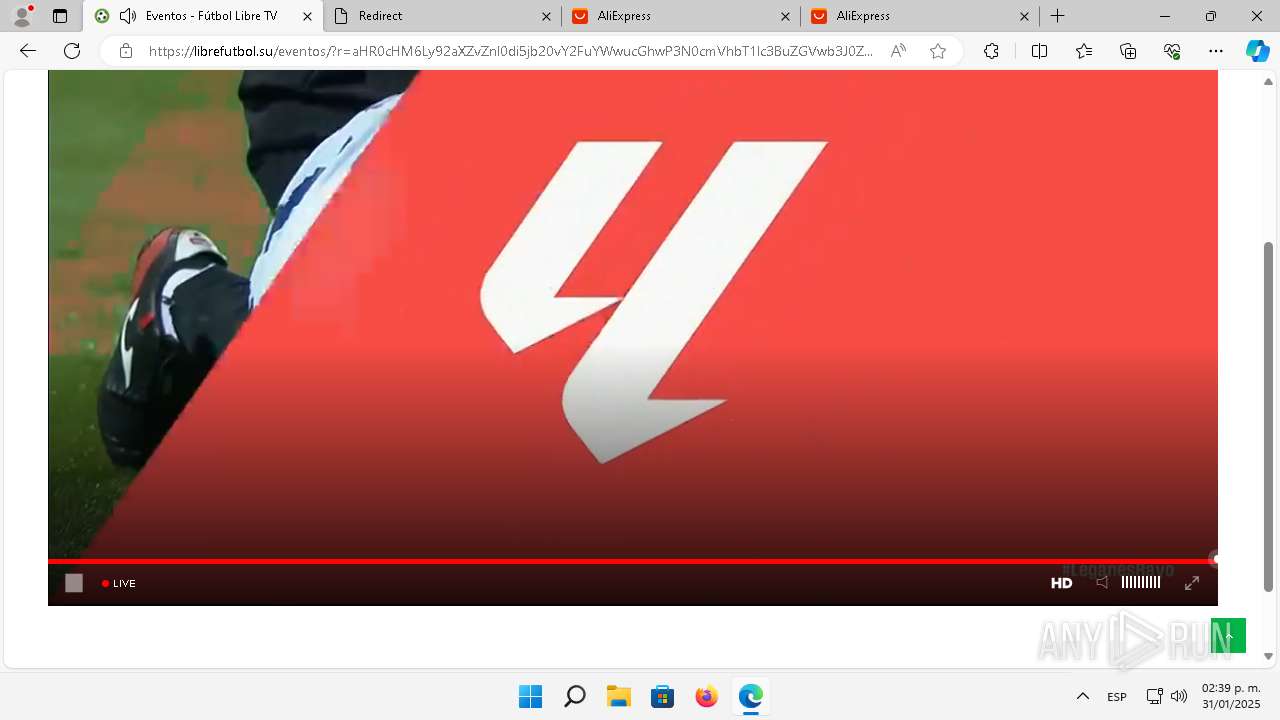The image size is (1280, 720).
Task: Open the Copilot sidebar
Action: tap(1257, 51)
